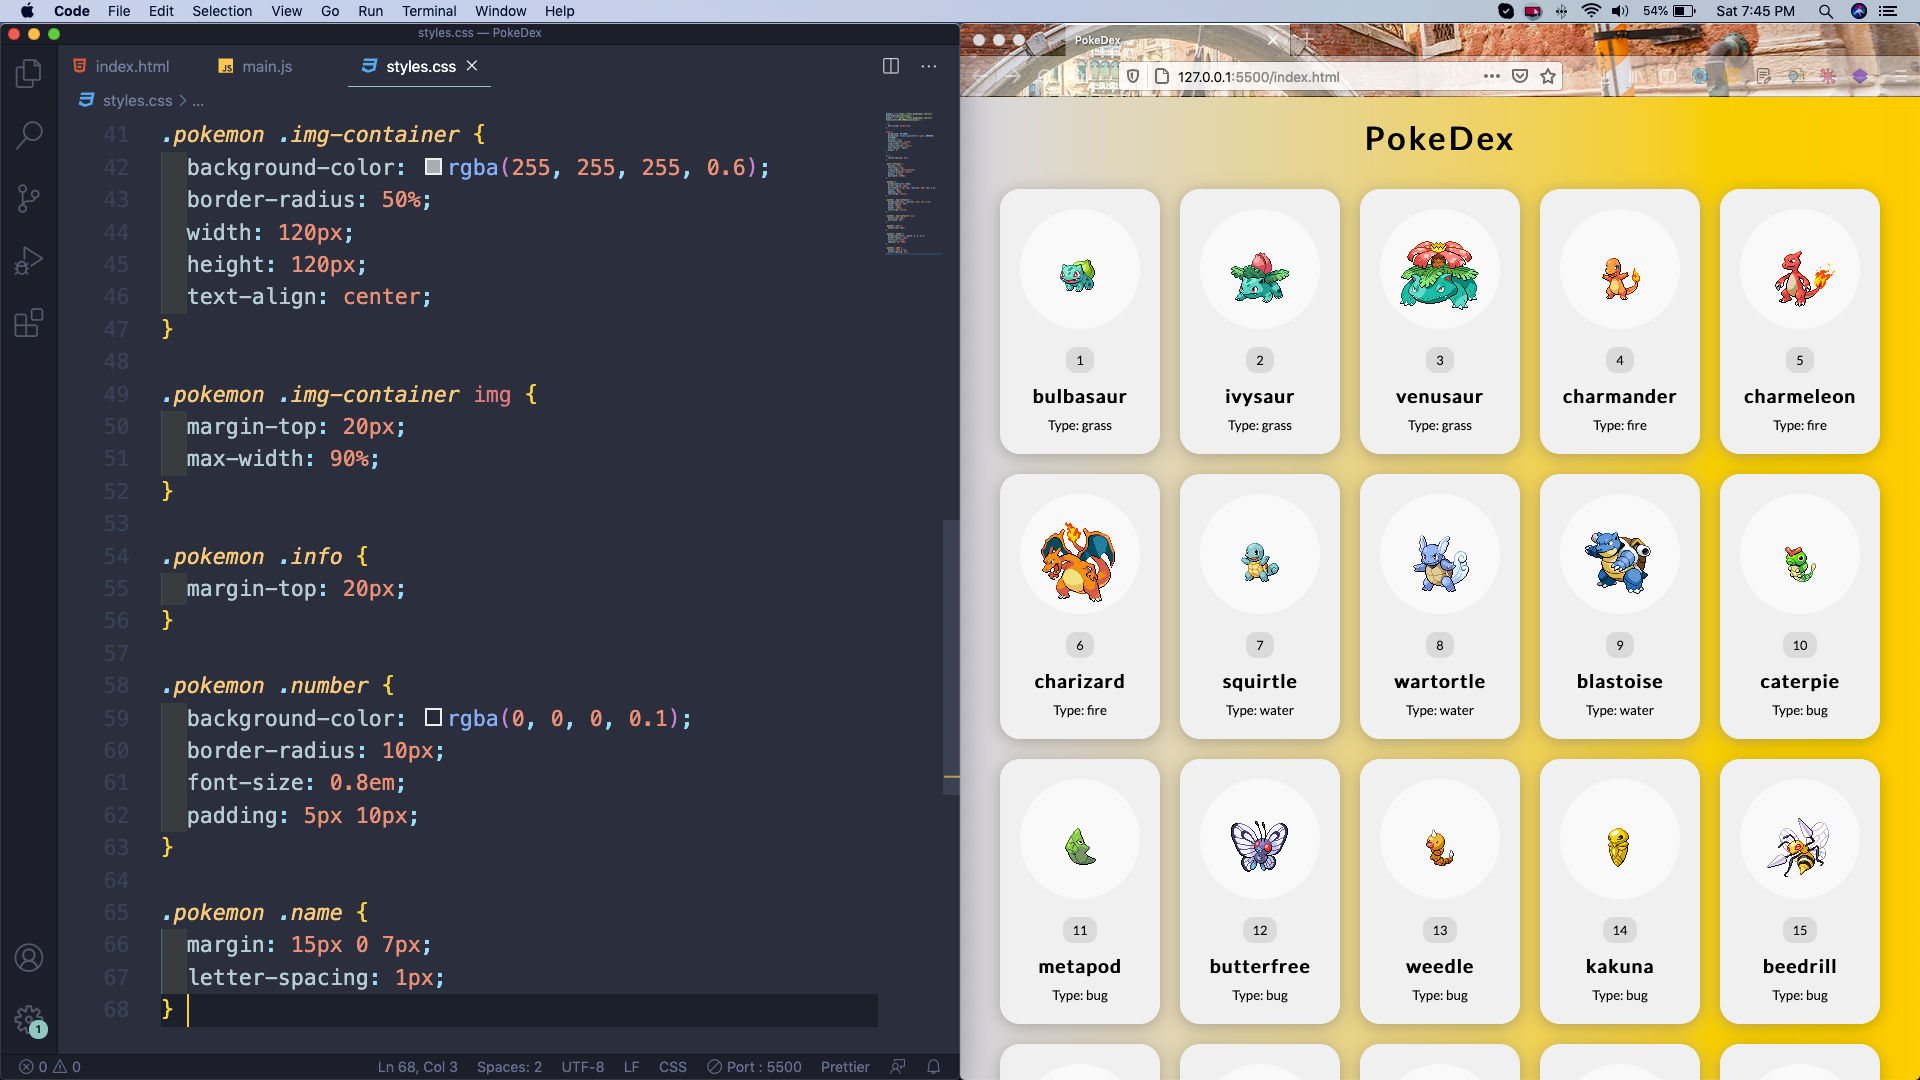
Task: Expand the breadcrumb ellipsis symbol
Action: (198, 101)
